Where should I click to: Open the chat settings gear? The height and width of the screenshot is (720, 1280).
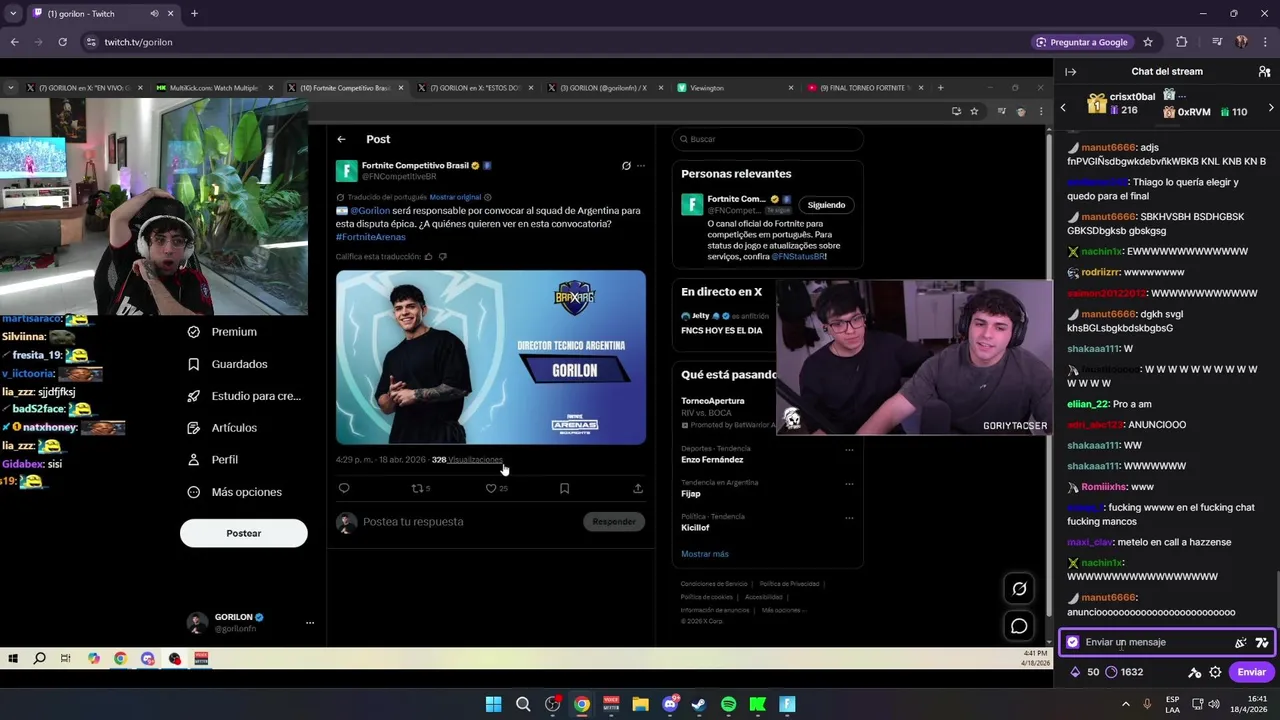(x=1215, y=673)
